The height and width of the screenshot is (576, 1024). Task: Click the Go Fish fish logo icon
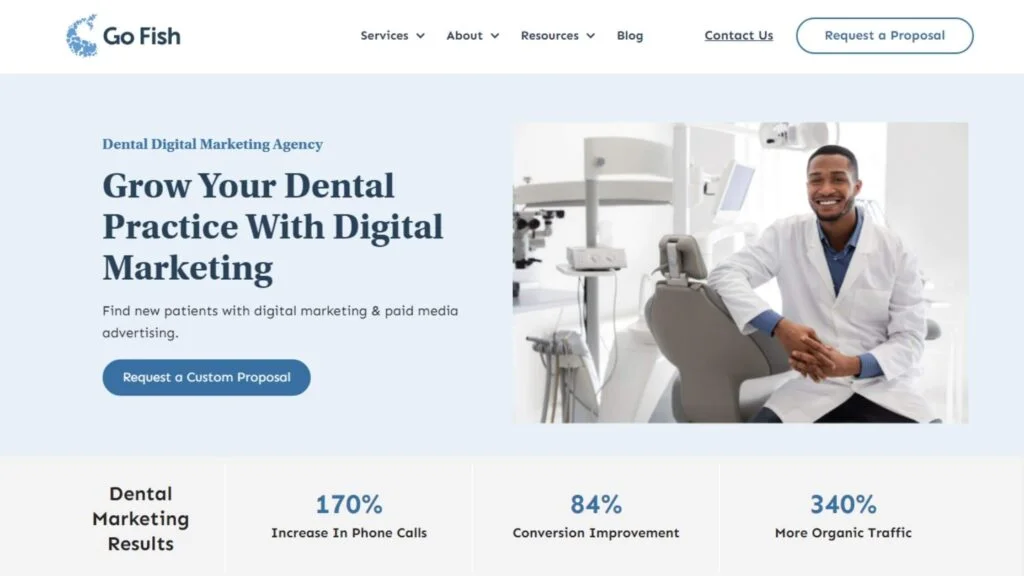[82, 35]
